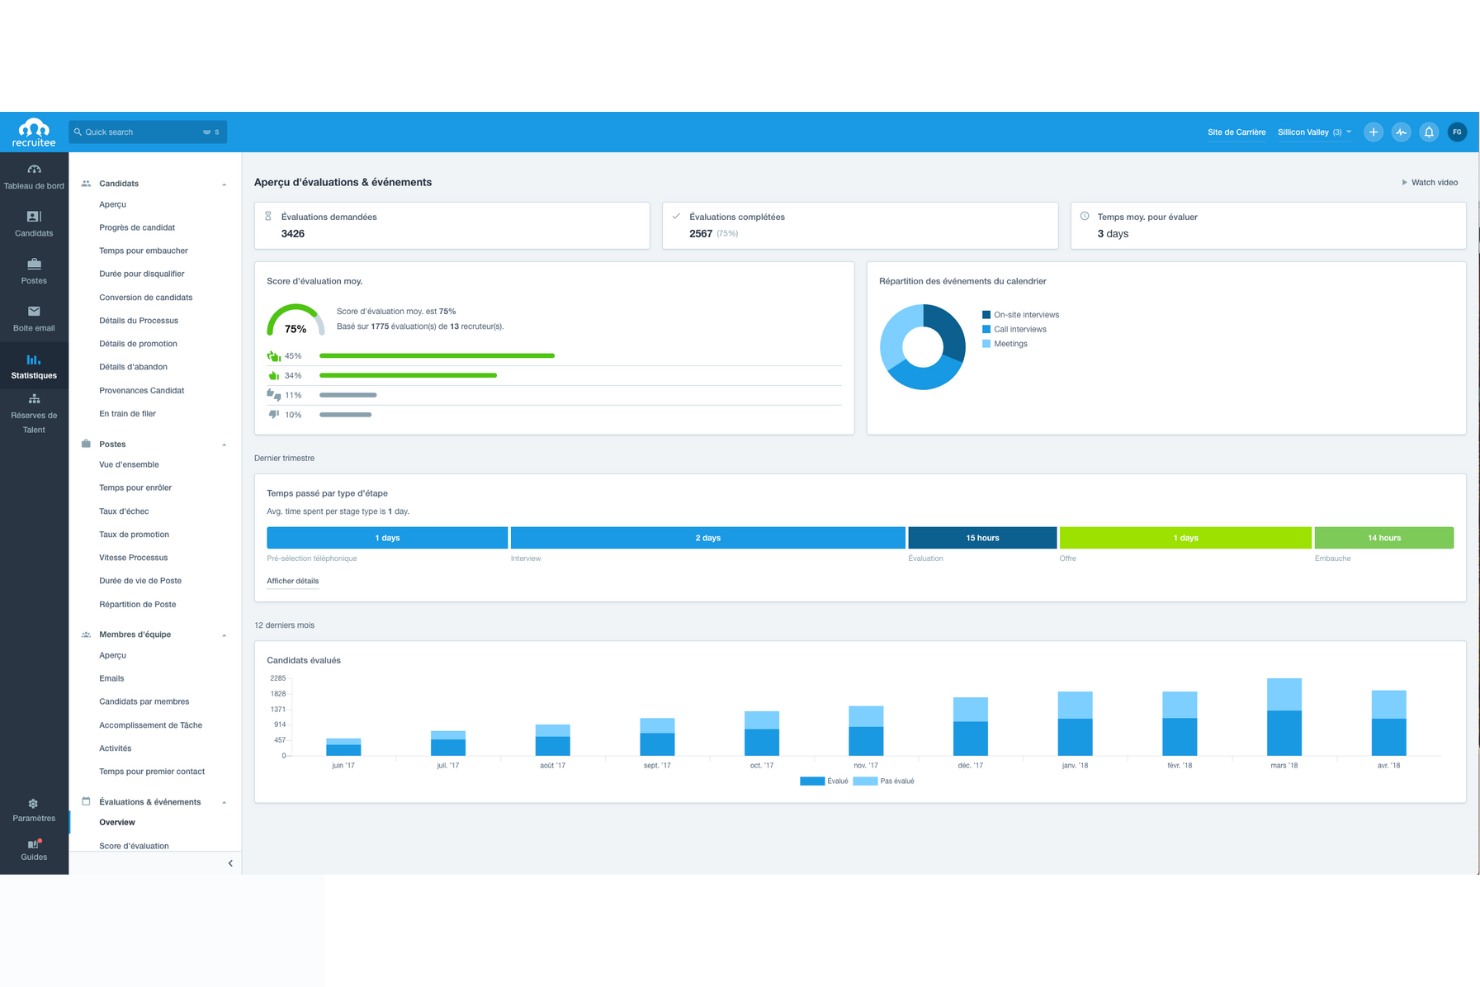Toggle the Évalué legend series

click(825, 781)
